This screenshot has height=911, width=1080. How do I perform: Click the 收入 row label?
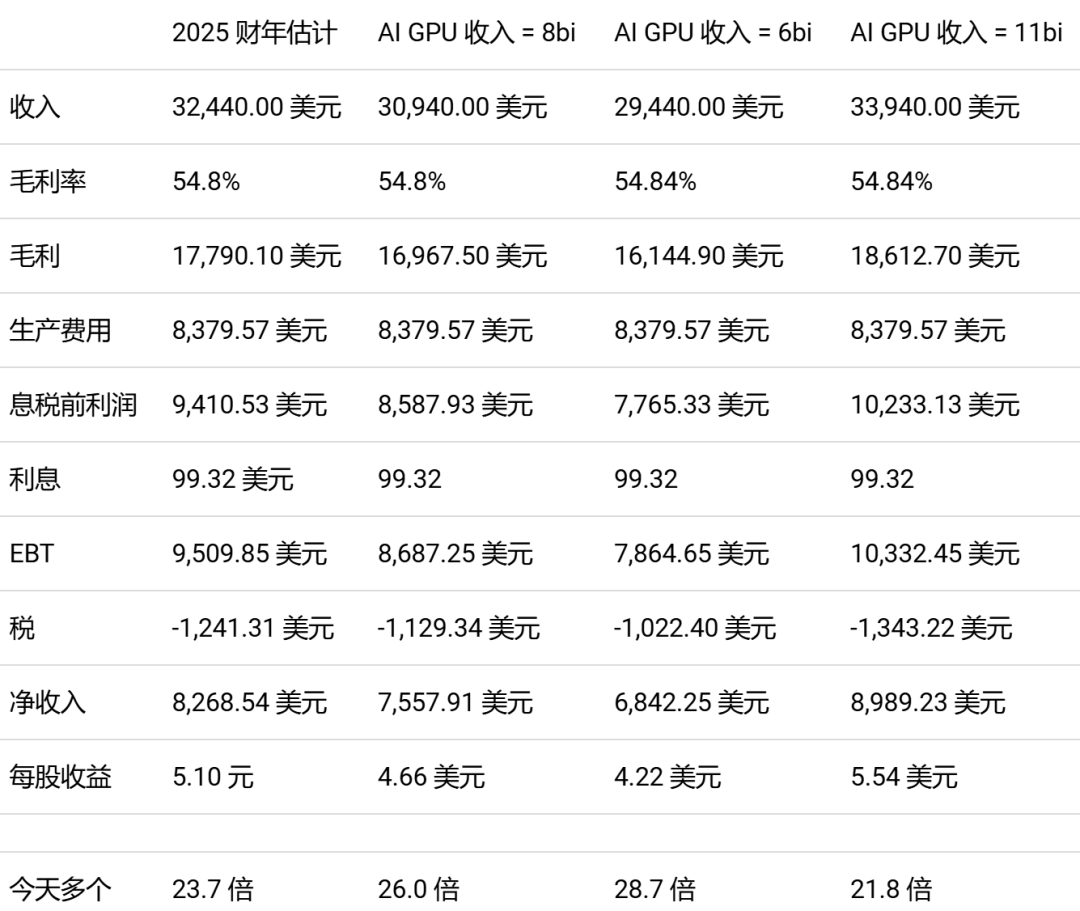click(35, 107)
